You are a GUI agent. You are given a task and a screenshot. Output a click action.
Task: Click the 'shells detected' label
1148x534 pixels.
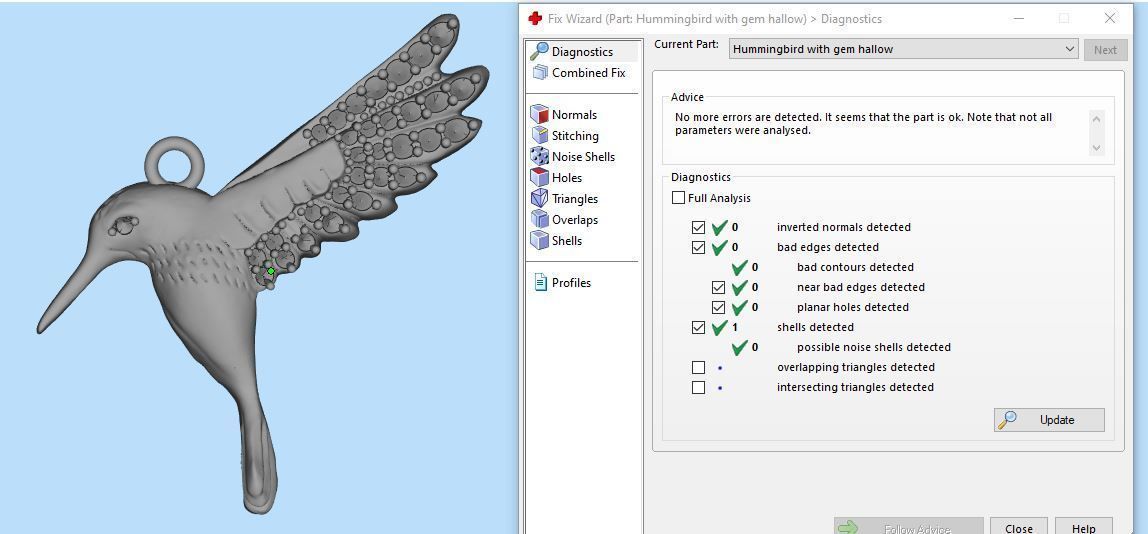pyautogui.click(x=815, y=327)
